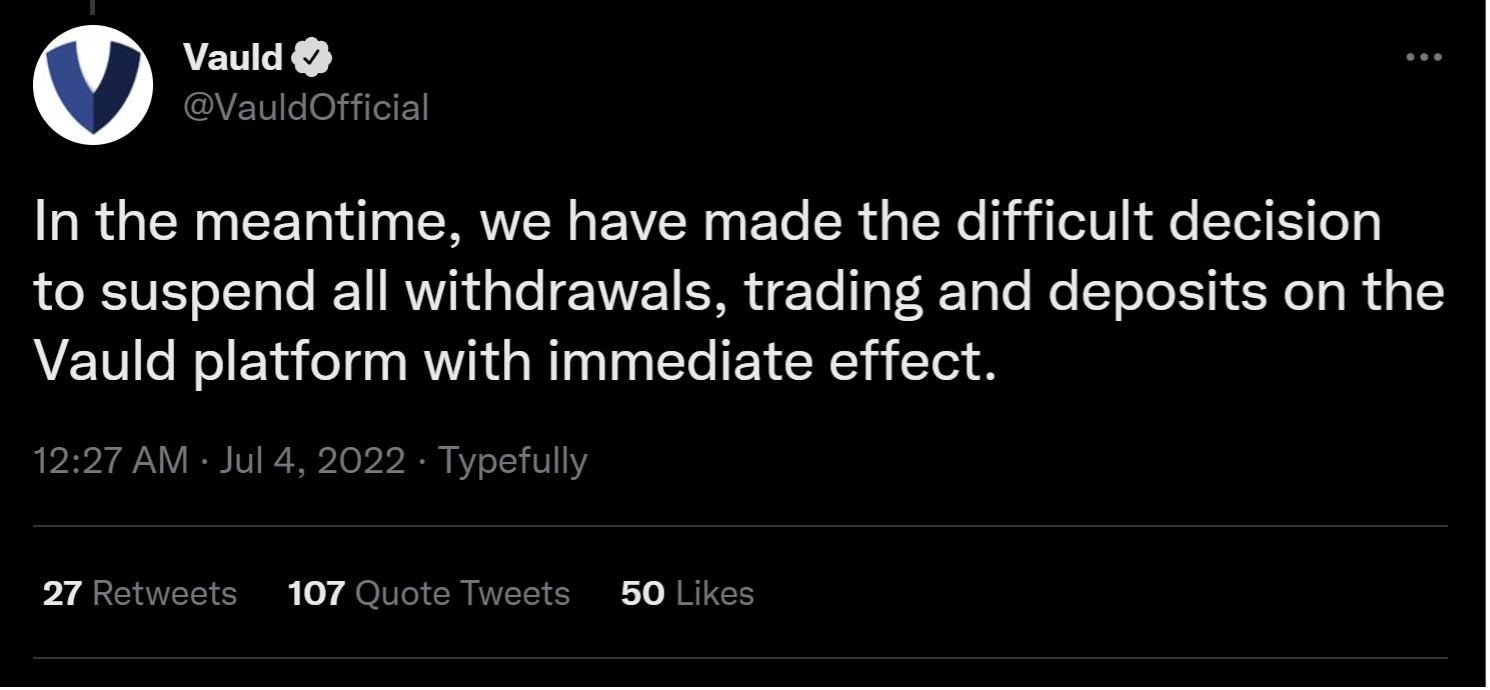The image size is (1490, 690).
Task: Click the thread connector line above avatar
Action: 92,8
